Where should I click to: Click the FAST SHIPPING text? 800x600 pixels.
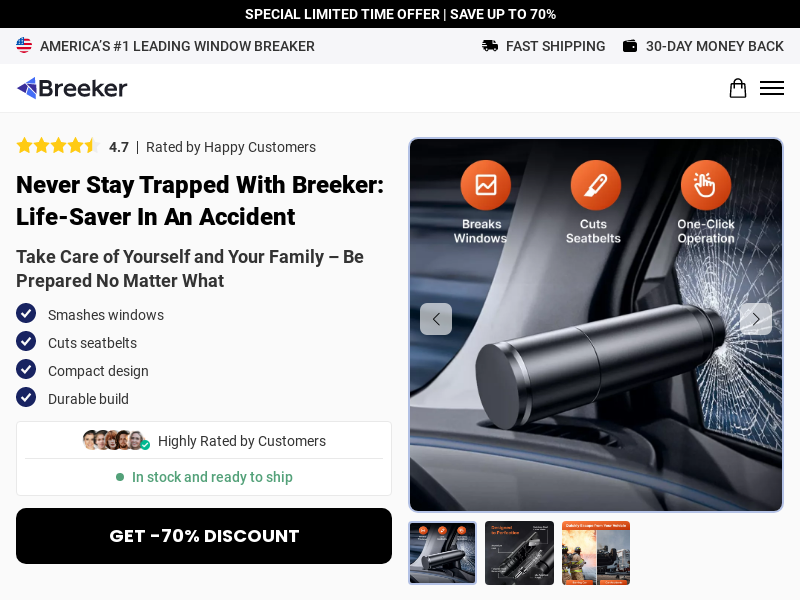pos(556,46)
